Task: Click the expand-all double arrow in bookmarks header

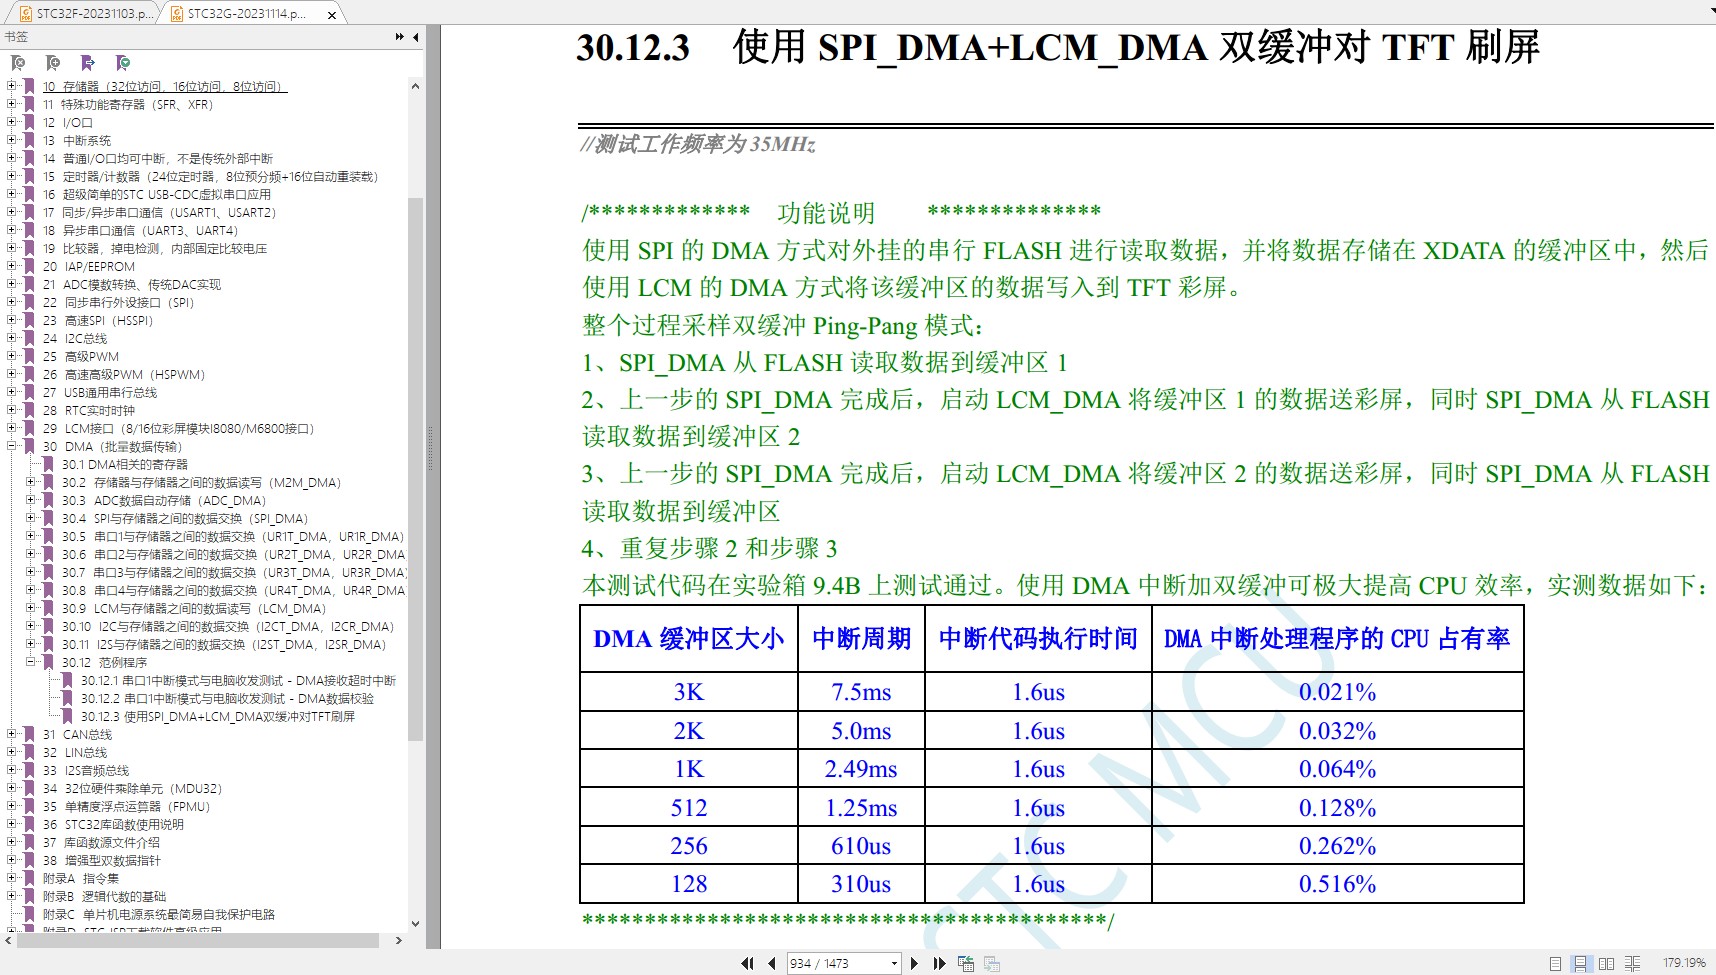Action: [x=400, y=37]
